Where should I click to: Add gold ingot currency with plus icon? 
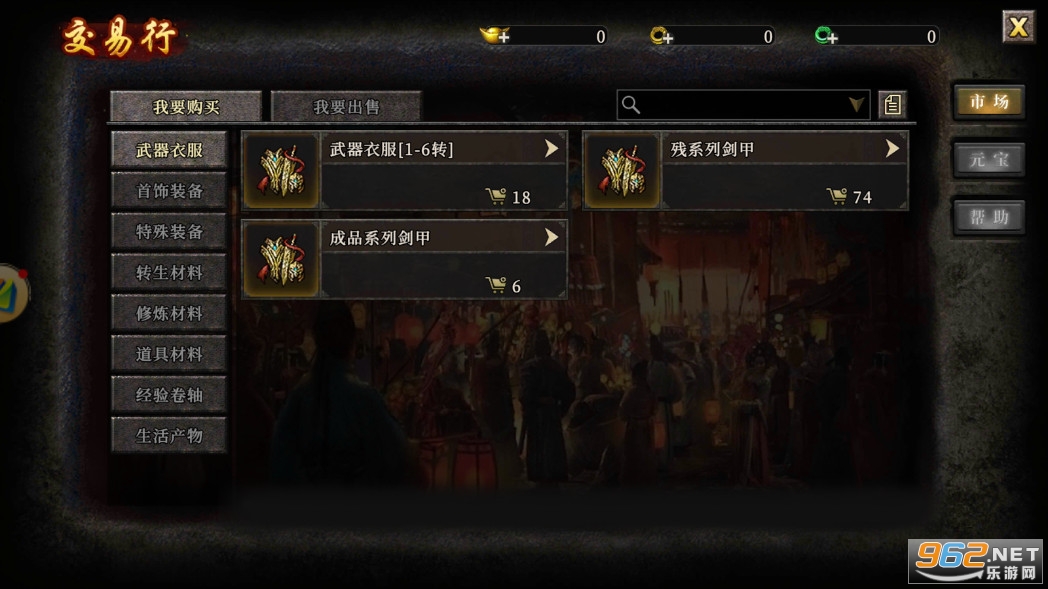[495, 35]
